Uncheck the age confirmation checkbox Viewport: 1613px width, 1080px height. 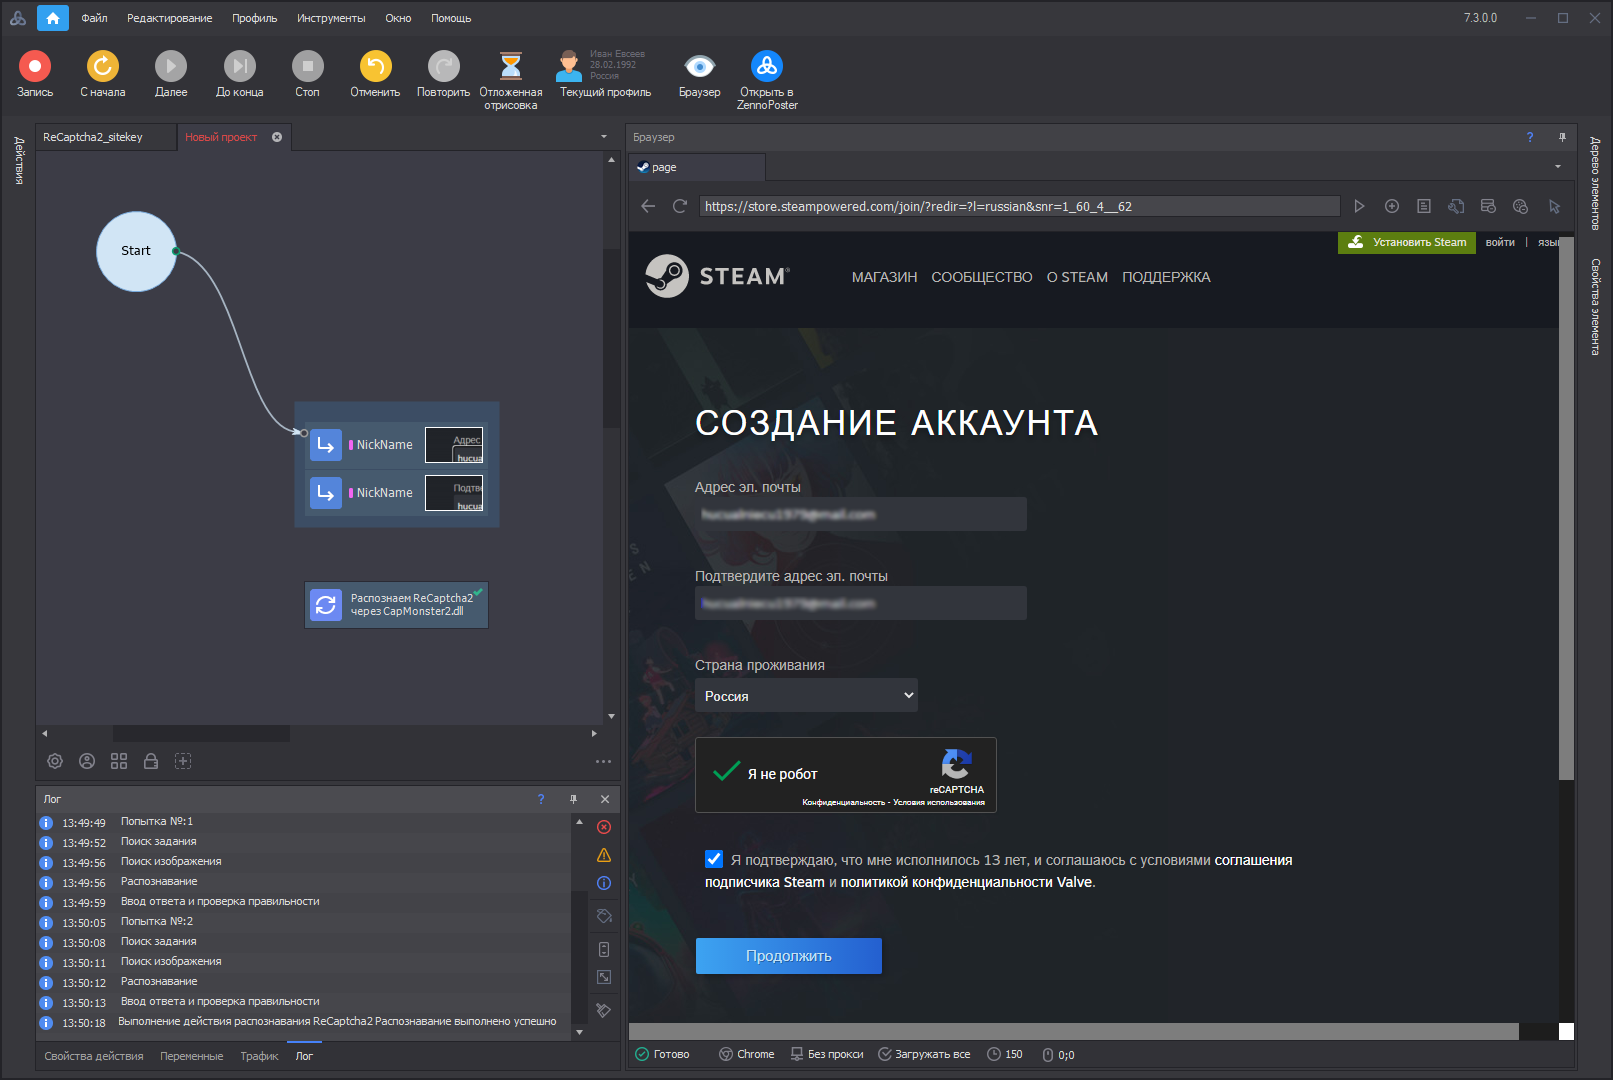point(714,859)
